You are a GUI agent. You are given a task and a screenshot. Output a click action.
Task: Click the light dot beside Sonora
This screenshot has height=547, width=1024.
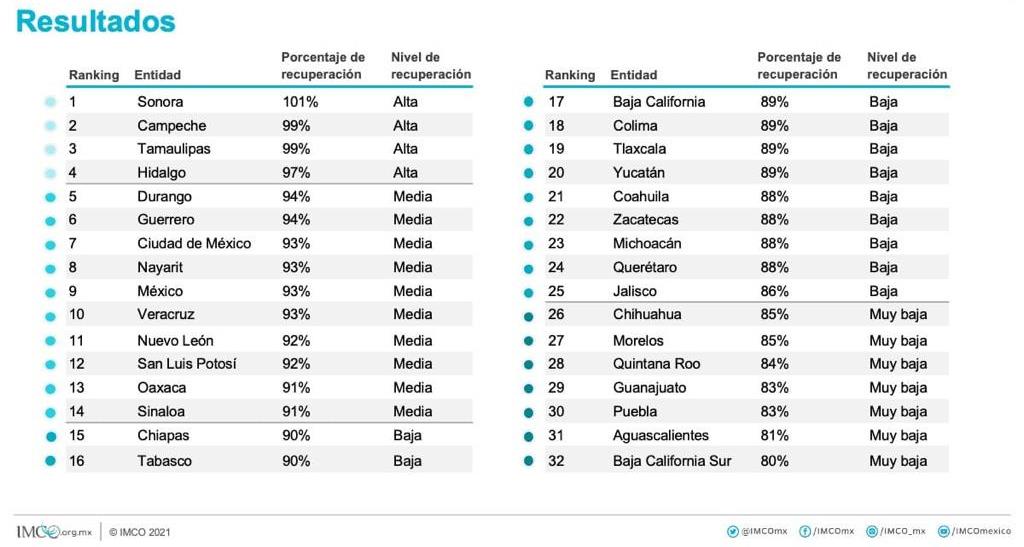pos(50,102)
